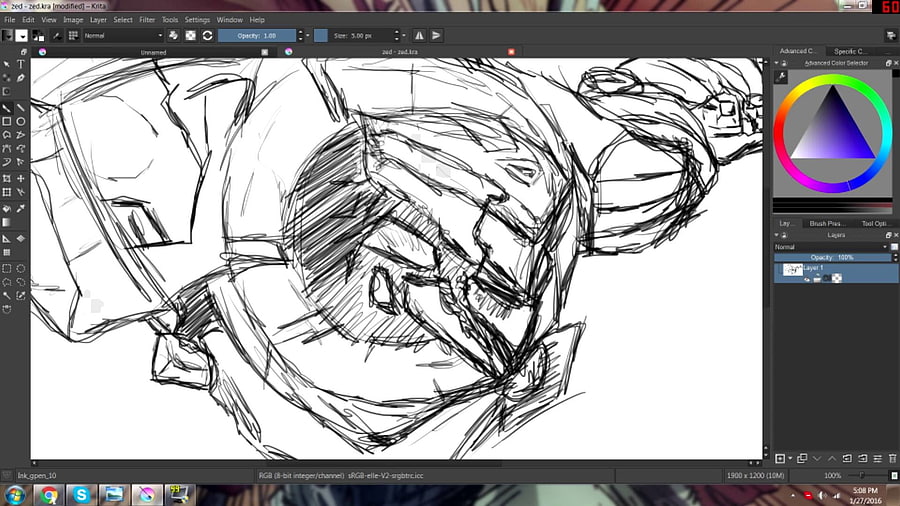
Task: Expand the brush size extra options arrow
Action: tap(404, 36)
